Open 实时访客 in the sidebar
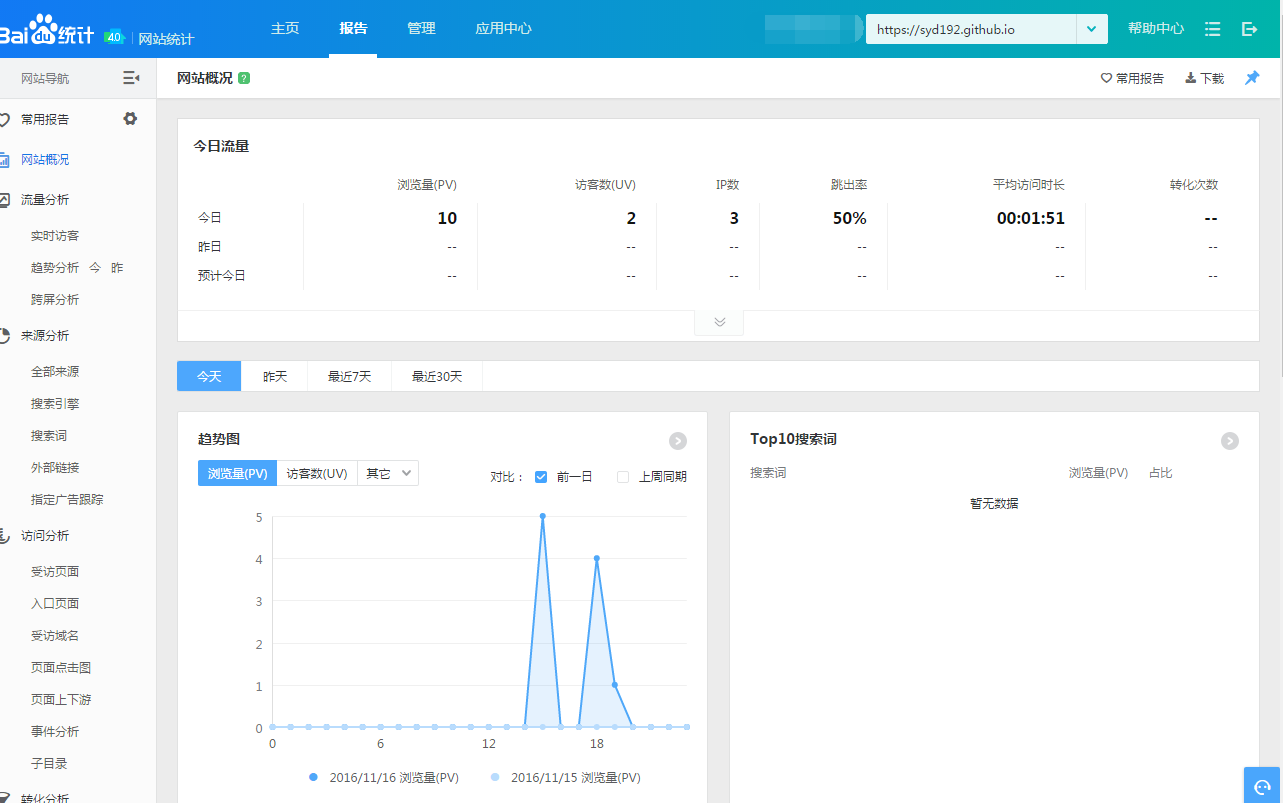The height and width of the screenshot is (803, 1283). click(x=55, y=236)
